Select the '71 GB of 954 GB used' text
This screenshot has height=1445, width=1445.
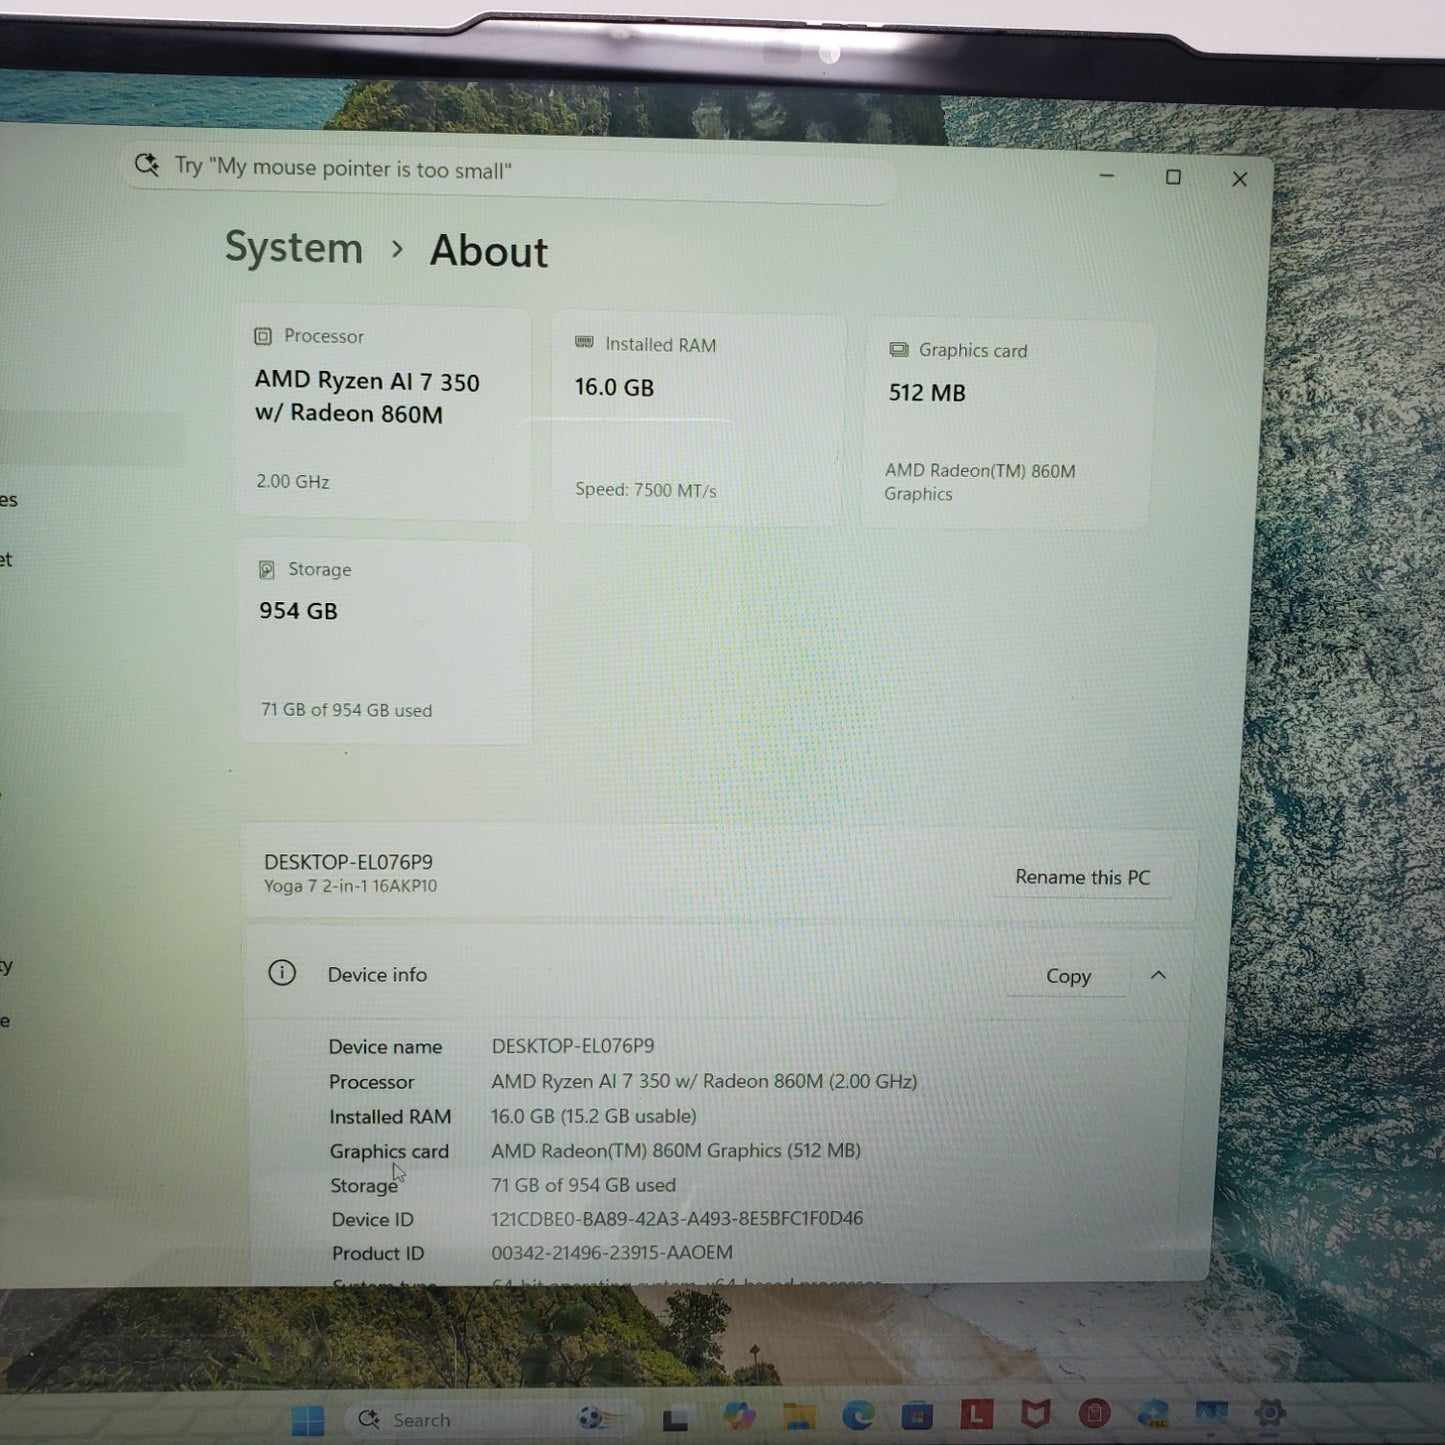click(346, 710)
